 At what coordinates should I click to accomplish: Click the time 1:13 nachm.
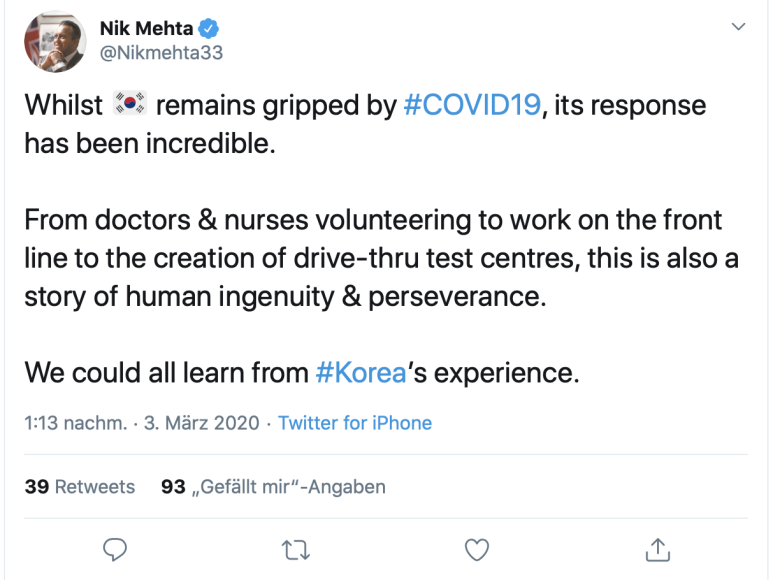76,423
